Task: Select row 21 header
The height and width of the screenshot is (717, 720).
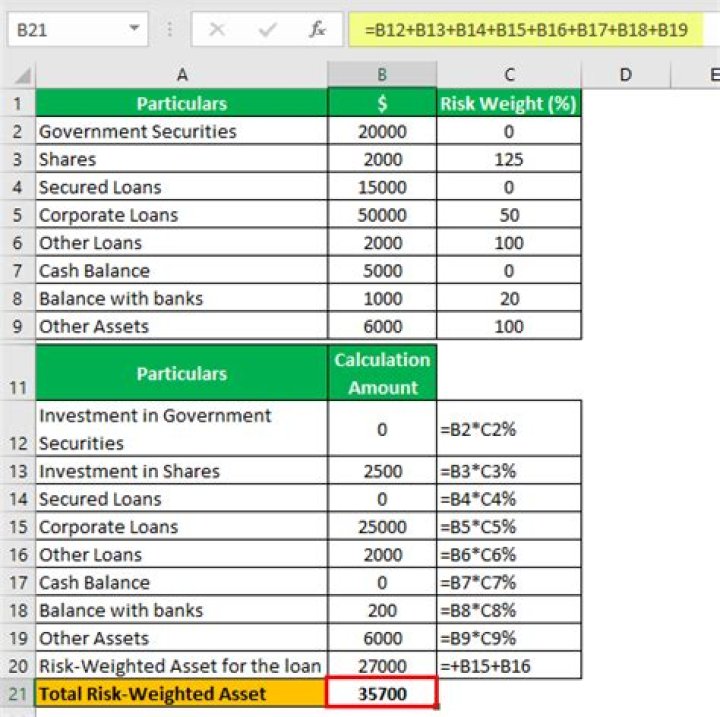Action: [x=17, y=693]
